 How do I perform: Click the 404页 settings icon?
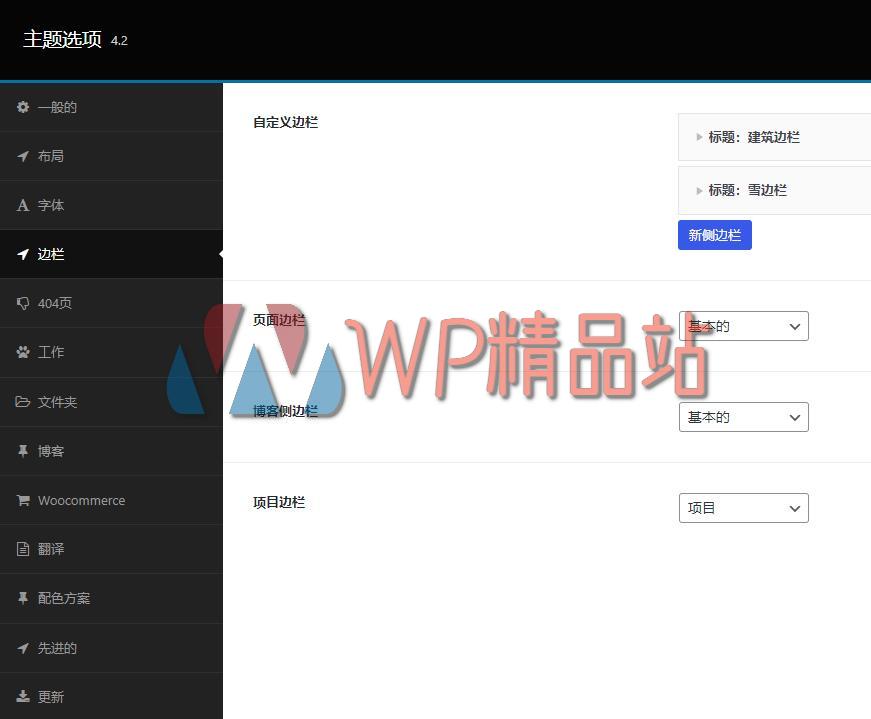[x=22, y=303]
